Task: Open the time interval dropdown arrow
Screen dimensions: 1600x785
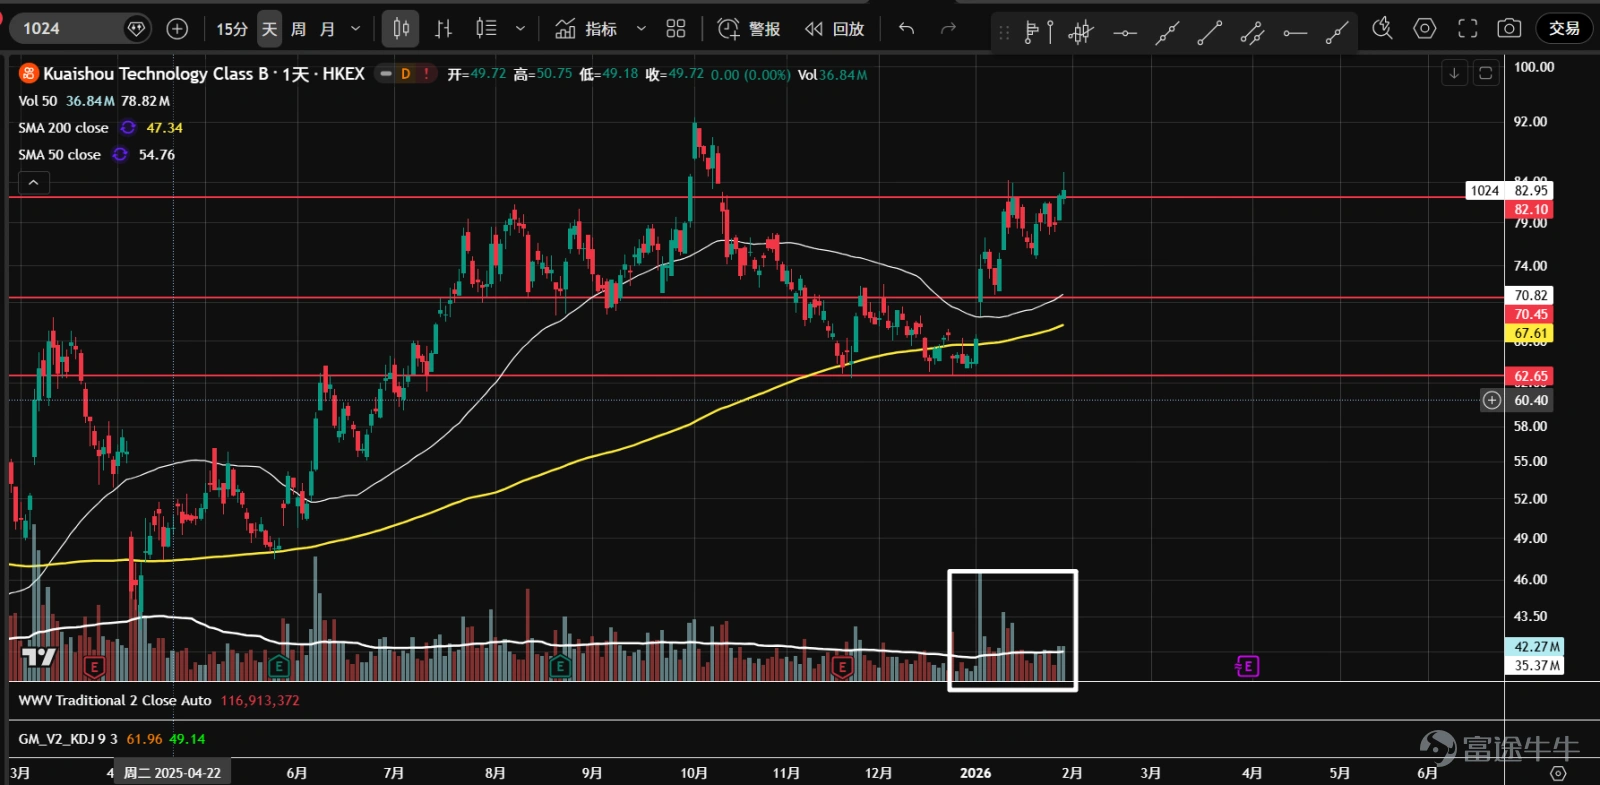Action: pos(355,28)
